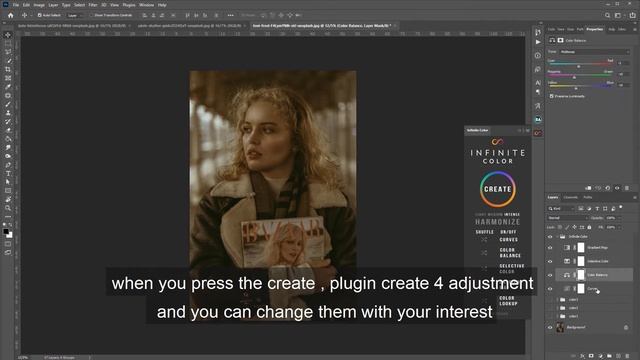Hide the Infinite Color group
640x360 pixels.
pyautogui.click(x=550, y=237)
